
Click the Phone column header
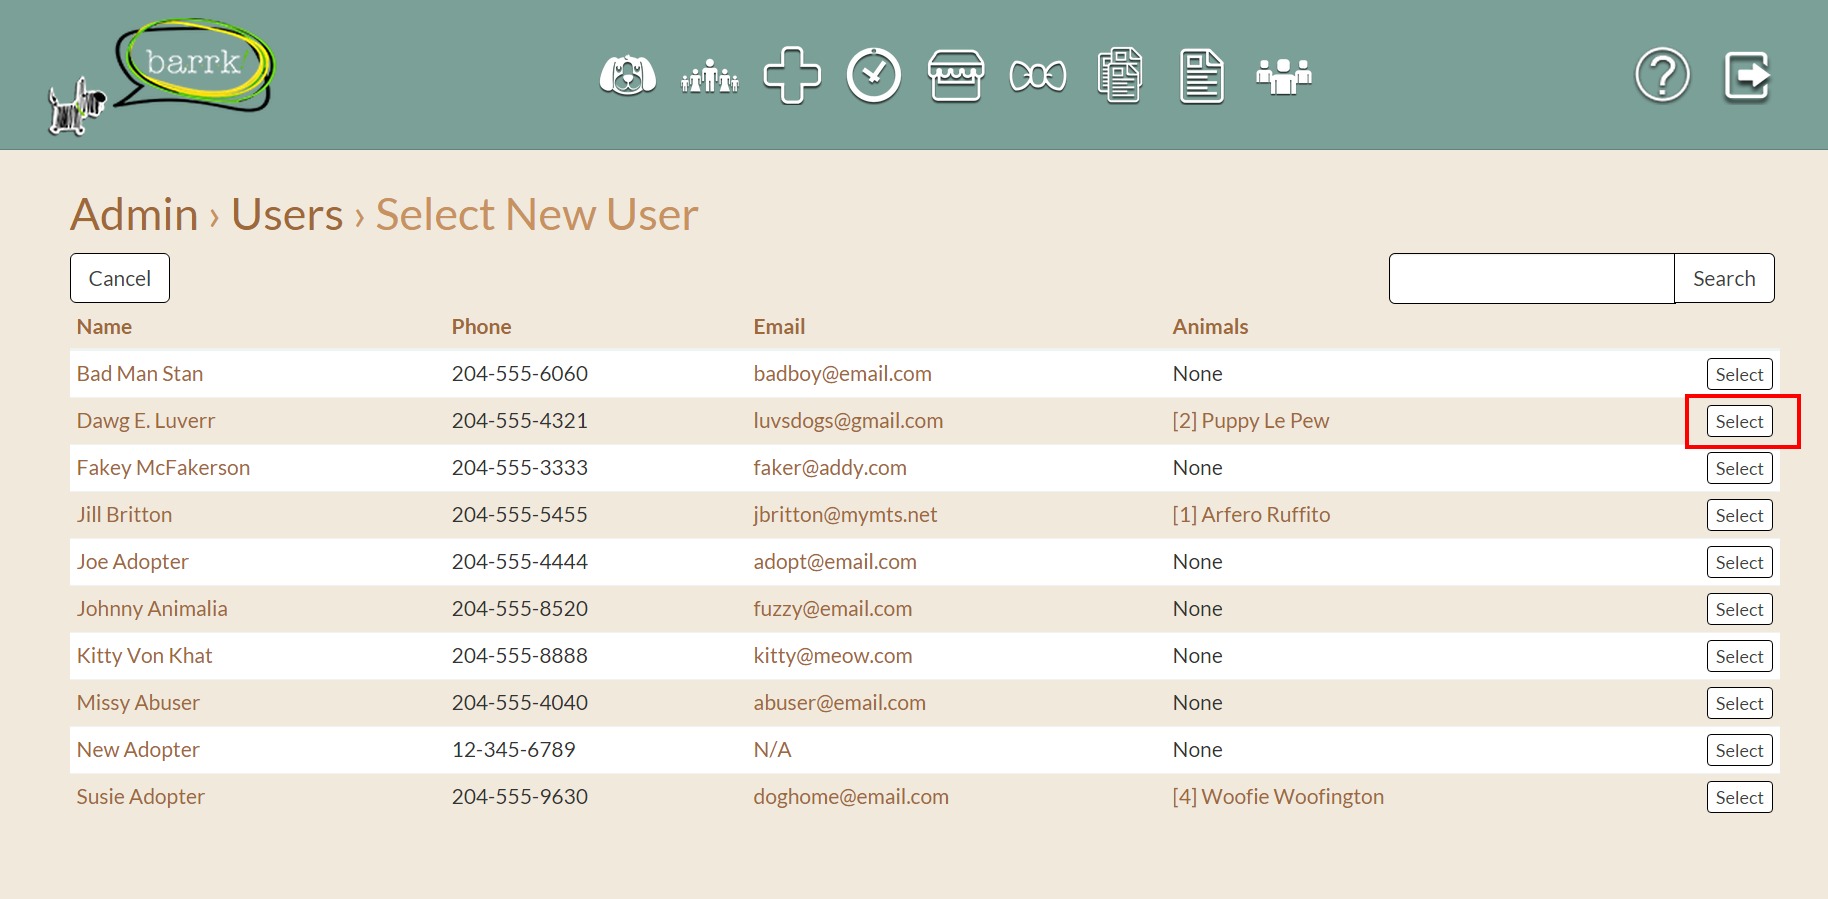(481, 327)
